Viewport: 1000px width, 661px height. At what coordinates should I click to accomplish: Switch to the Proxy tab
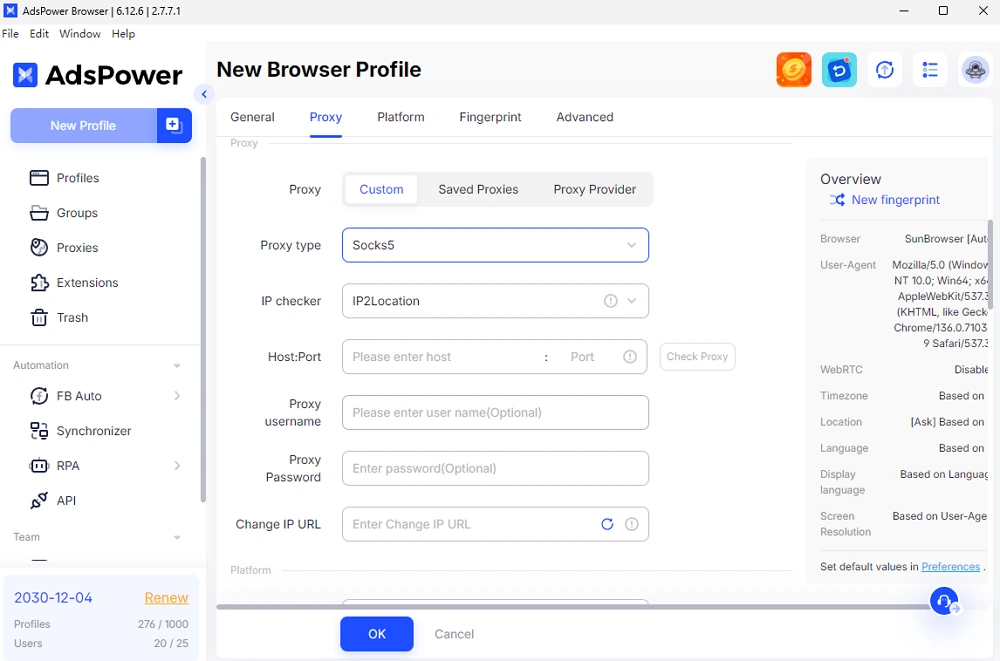tap(326, 117)
